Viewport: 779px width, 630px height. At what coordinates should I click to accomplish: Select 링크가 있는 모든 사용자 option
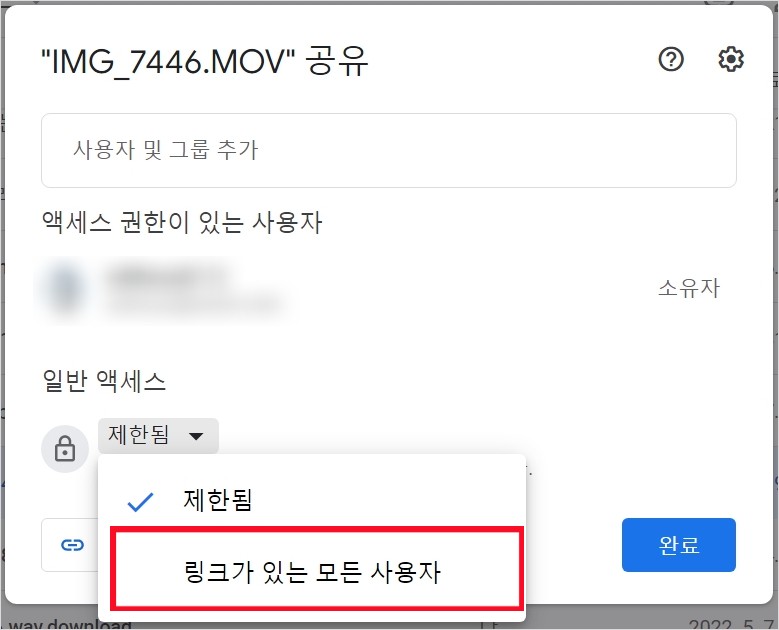click(316, 568)
